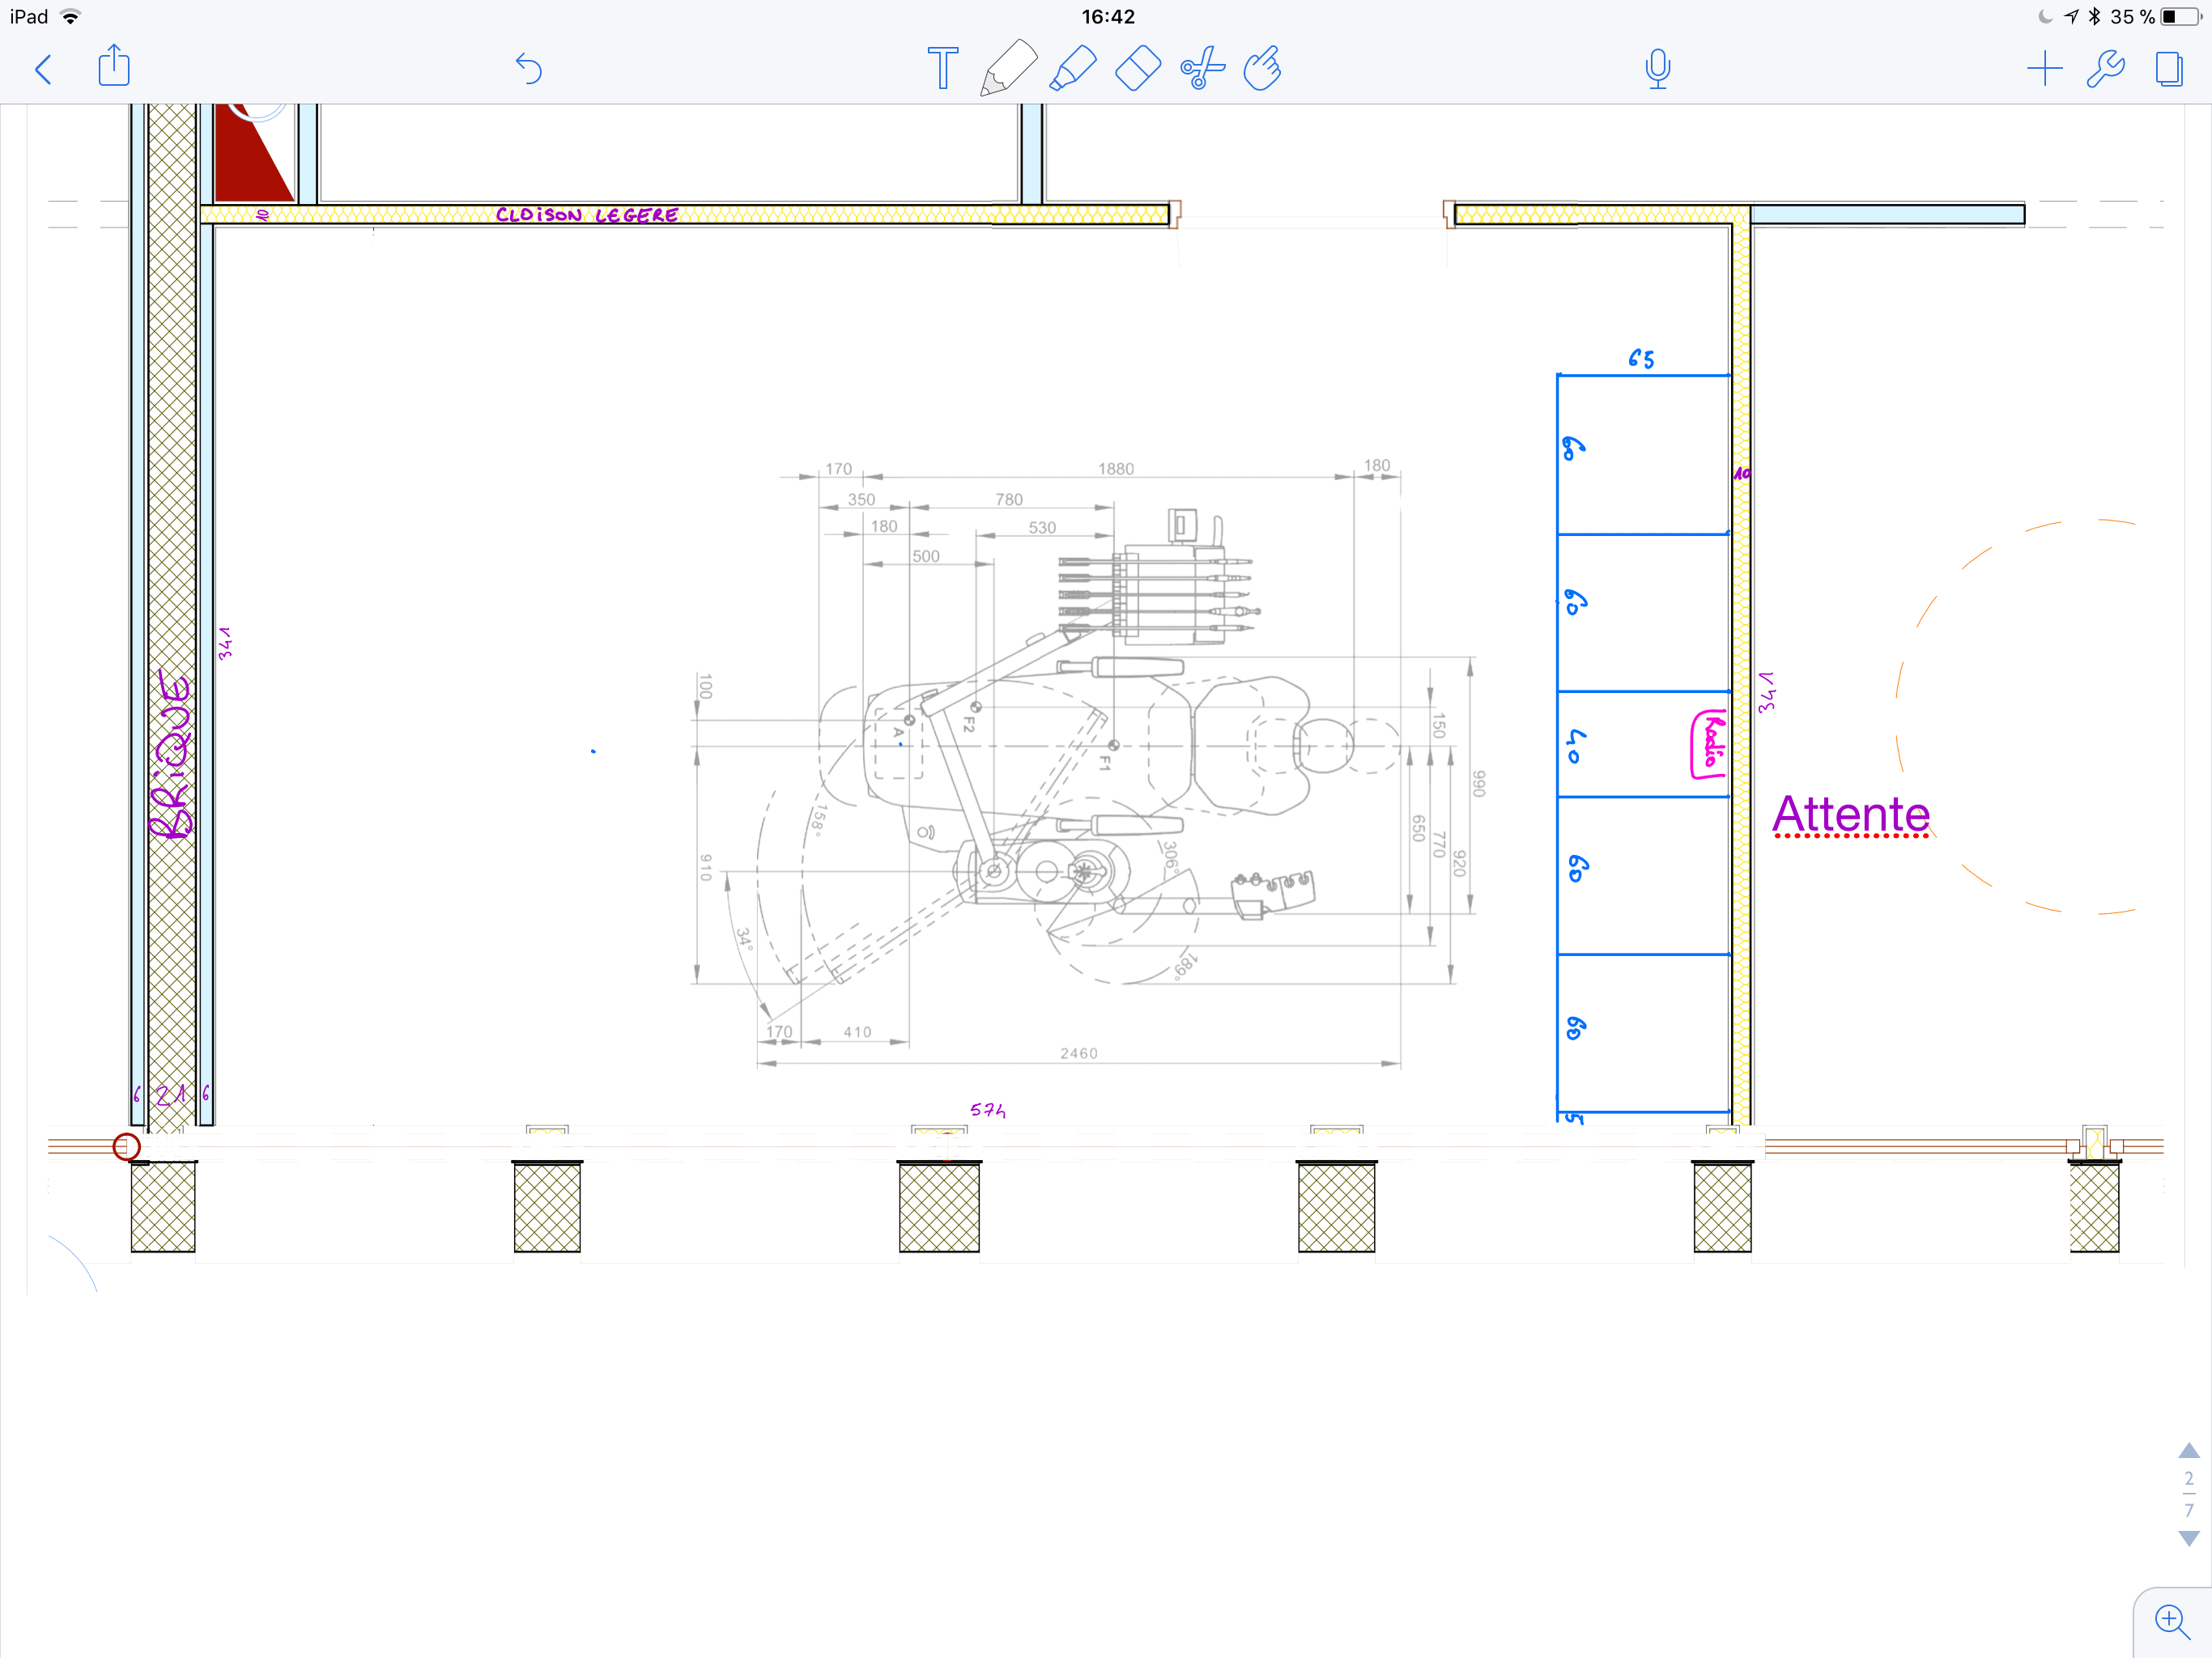
Task: Go back to the notes library
Action: click(x=43, y=70)
